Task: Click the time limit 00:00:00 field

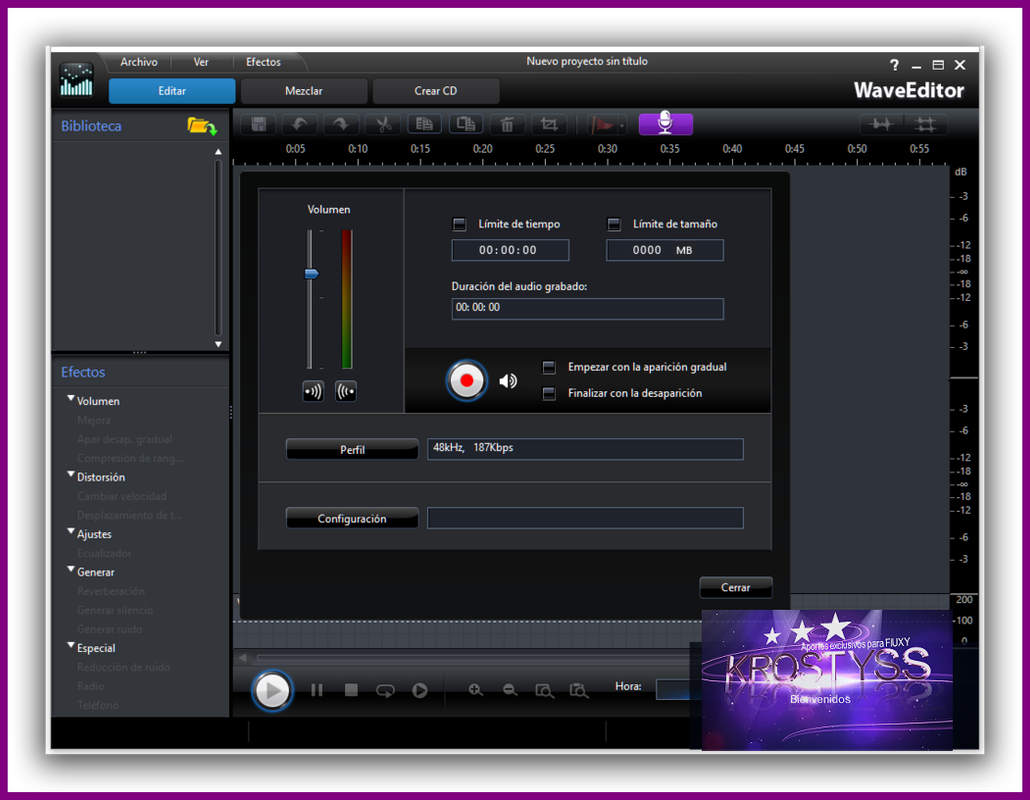Action: (x=510, y=250)
